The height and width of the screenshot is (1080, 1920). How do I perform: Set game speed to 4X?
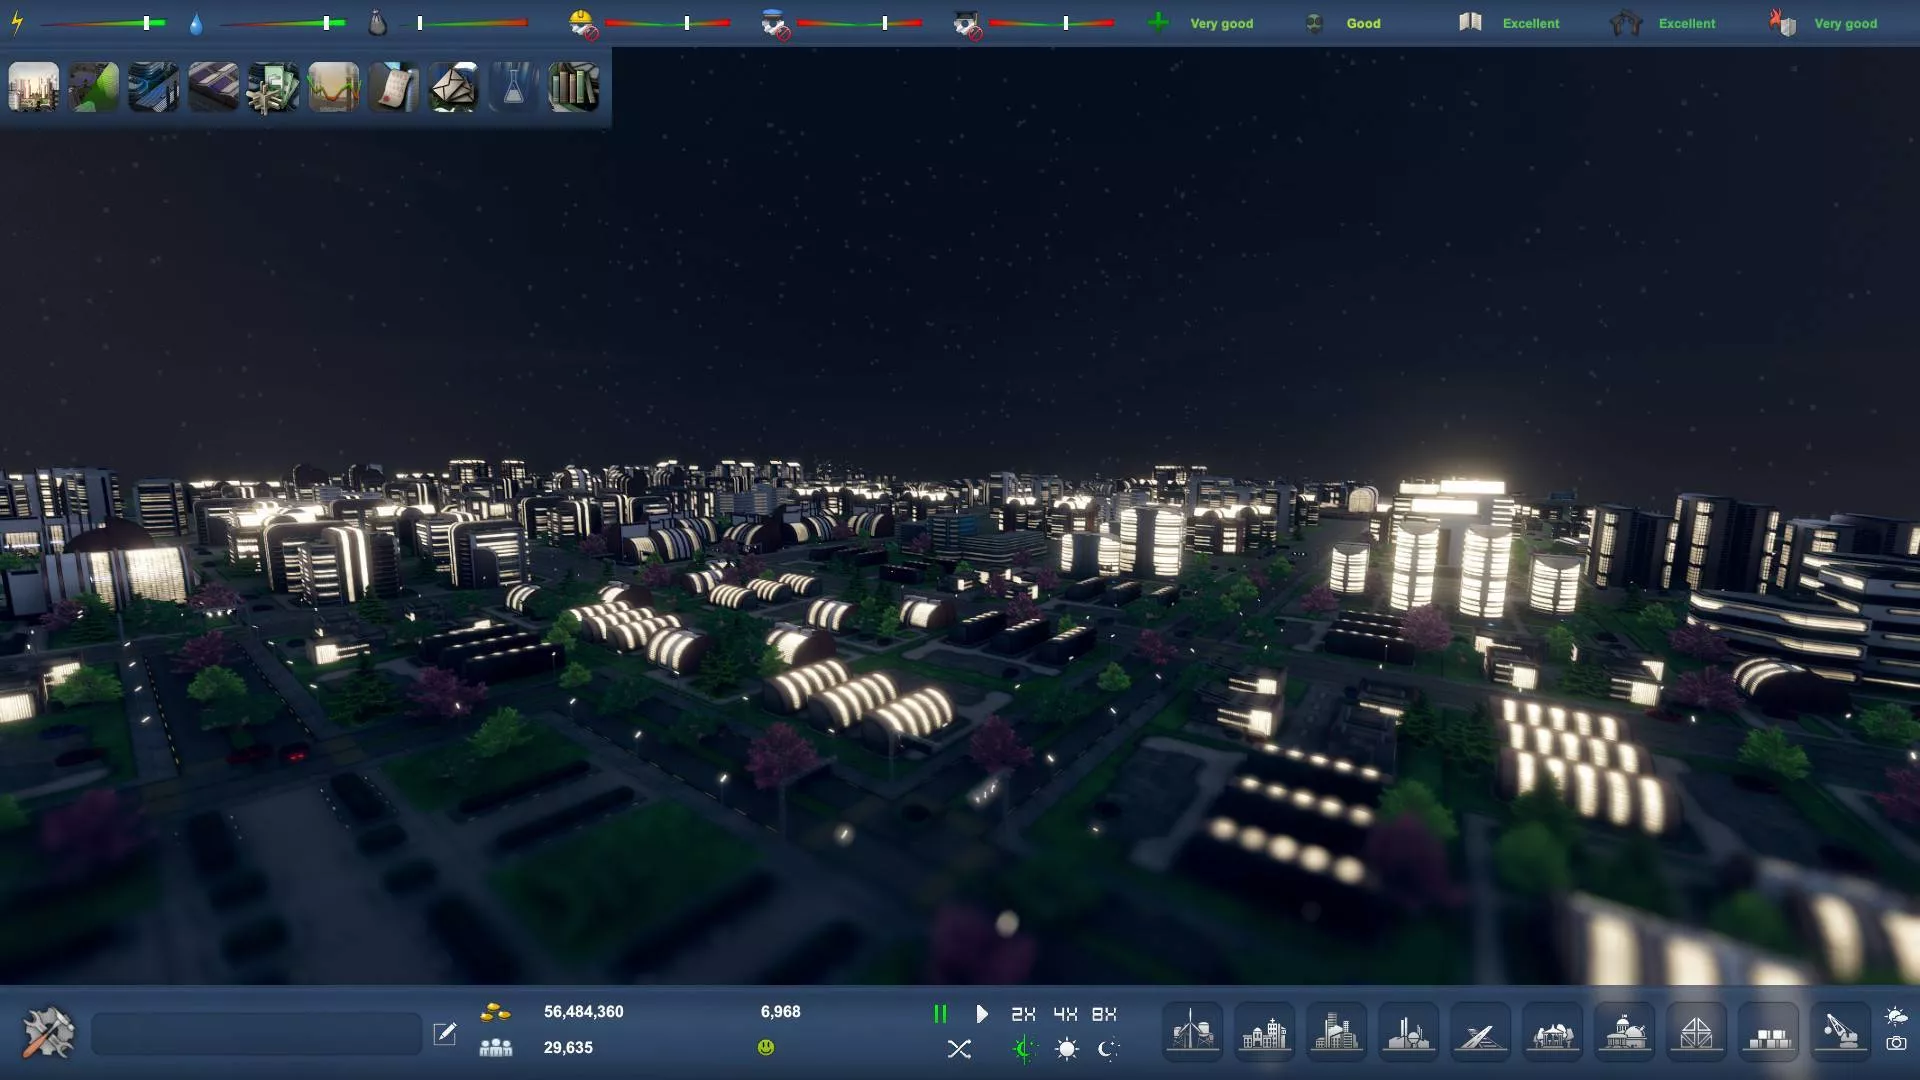pos(1065,1014)
